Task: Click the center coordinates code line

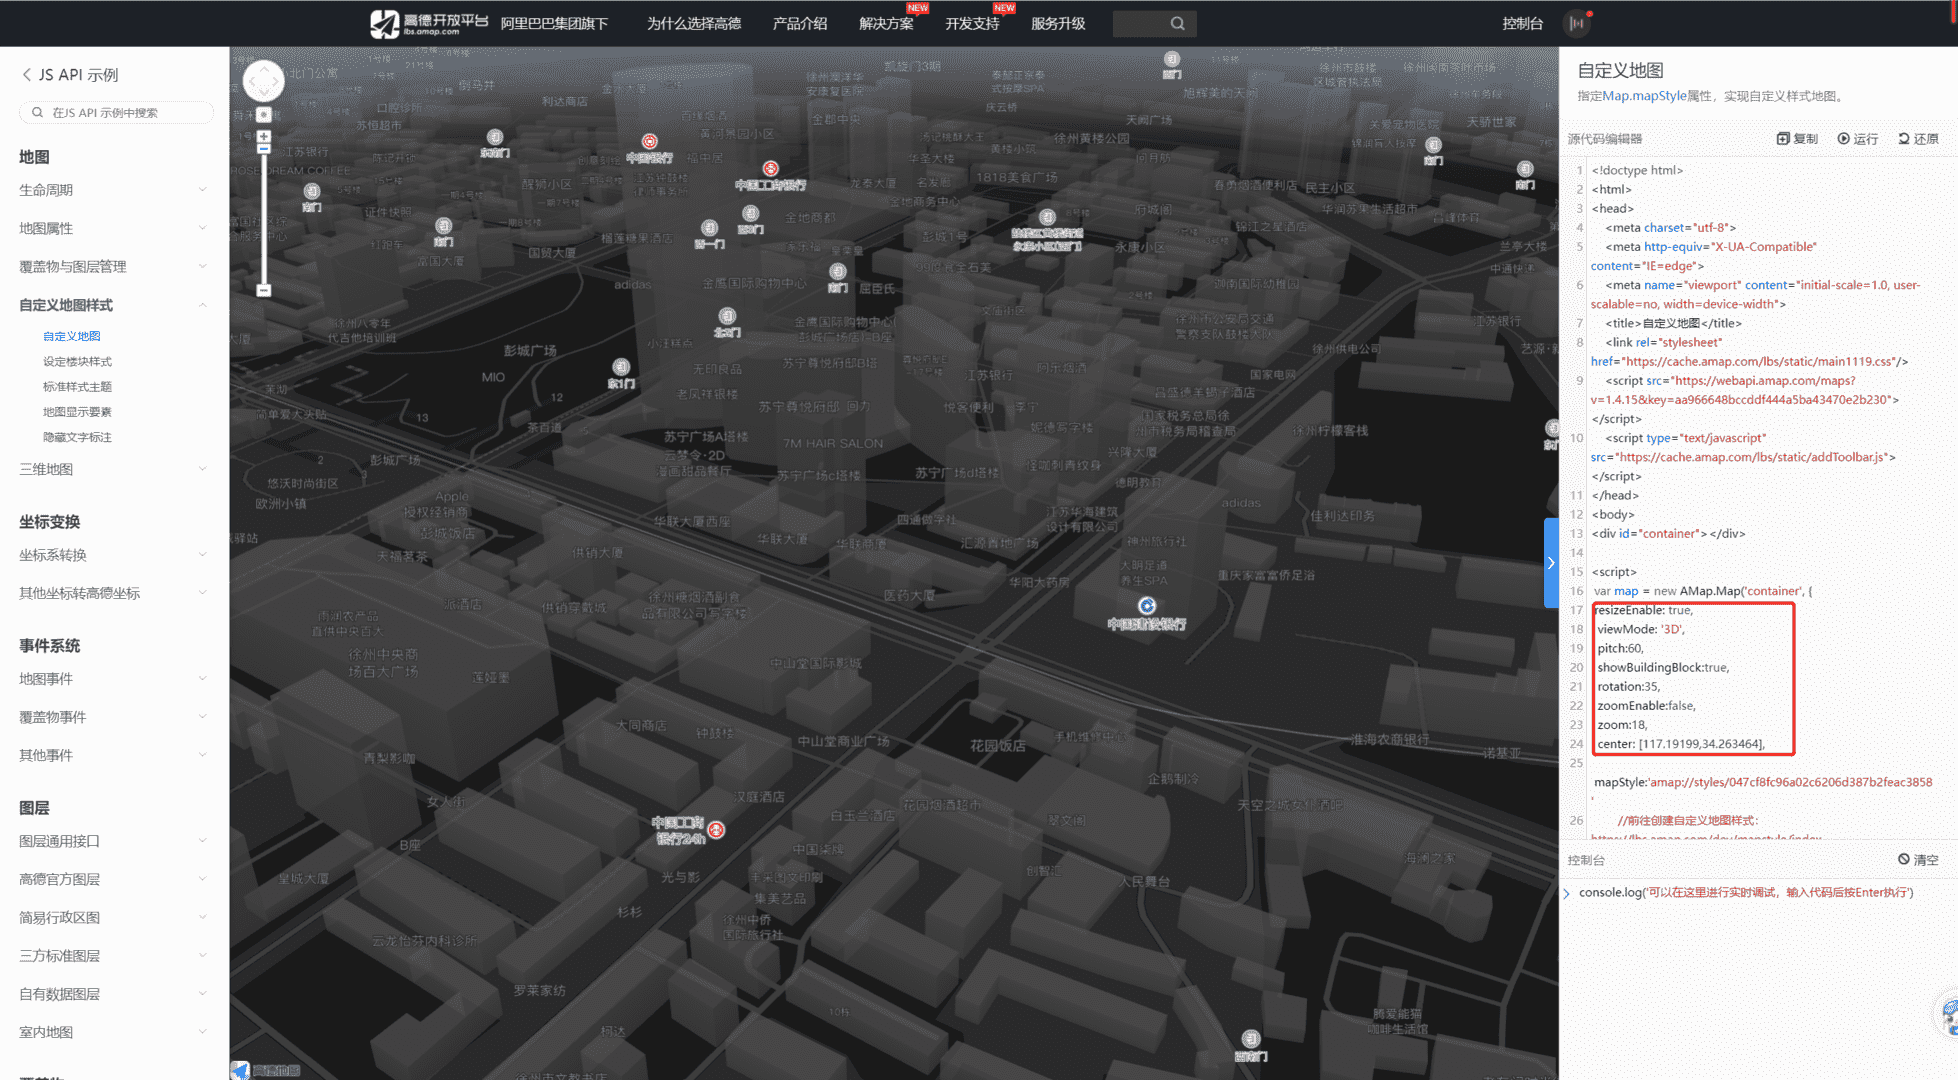Action: tap(1681, 744)
